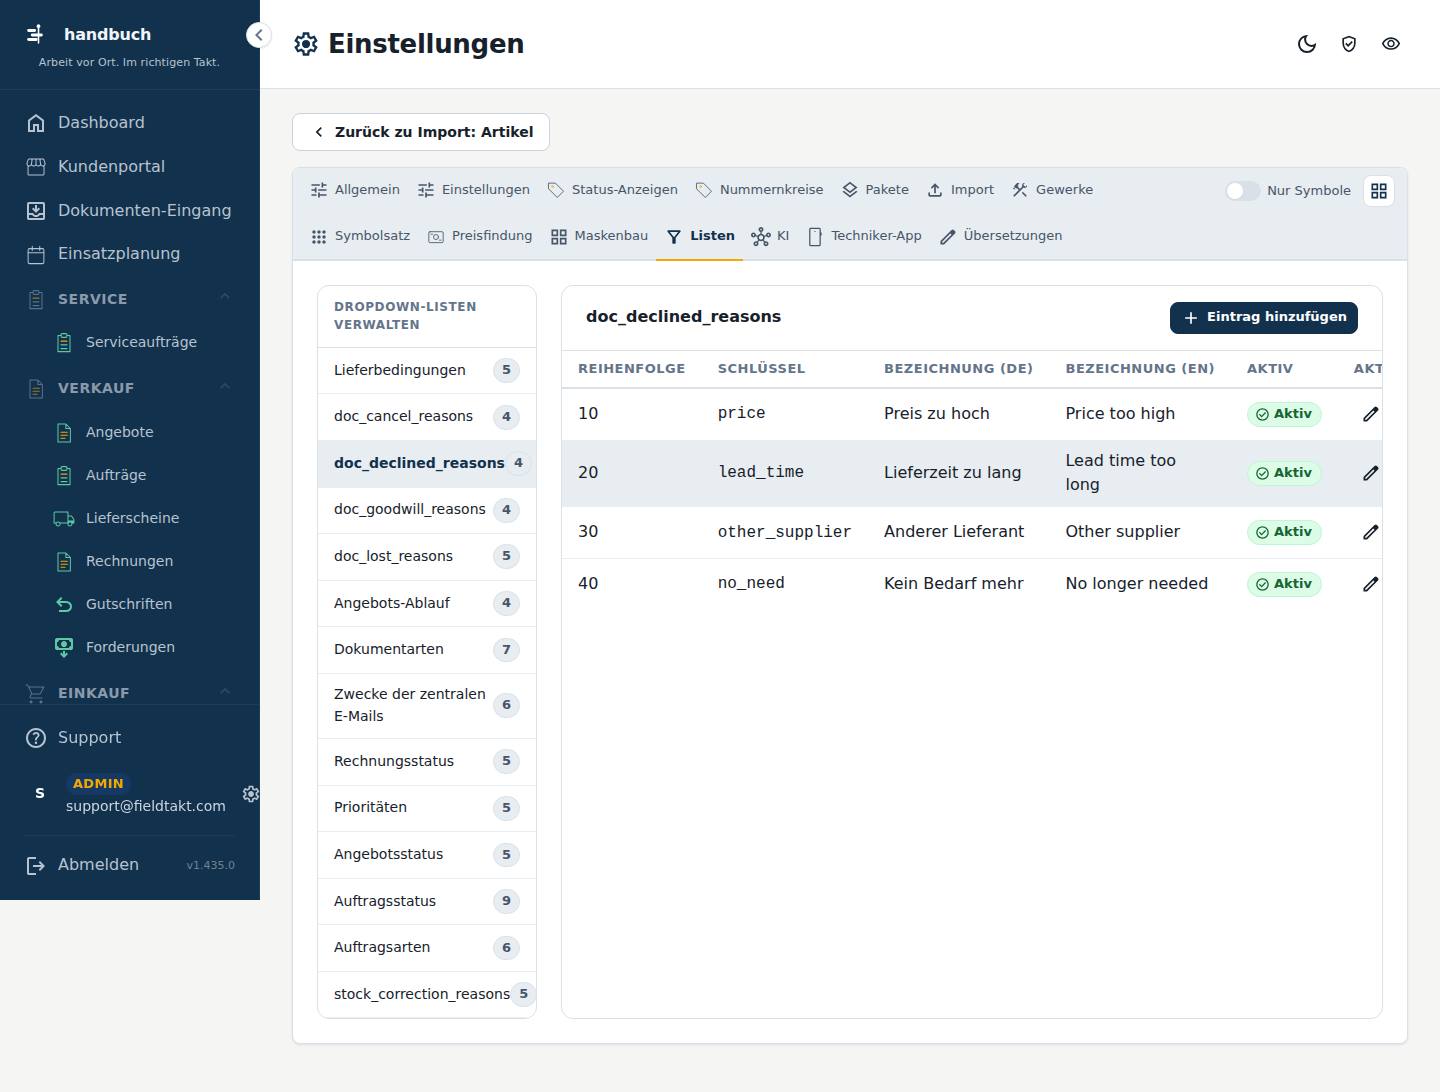
Task: Open Einsatzplanung calendar item
Action: coord(130,254)
